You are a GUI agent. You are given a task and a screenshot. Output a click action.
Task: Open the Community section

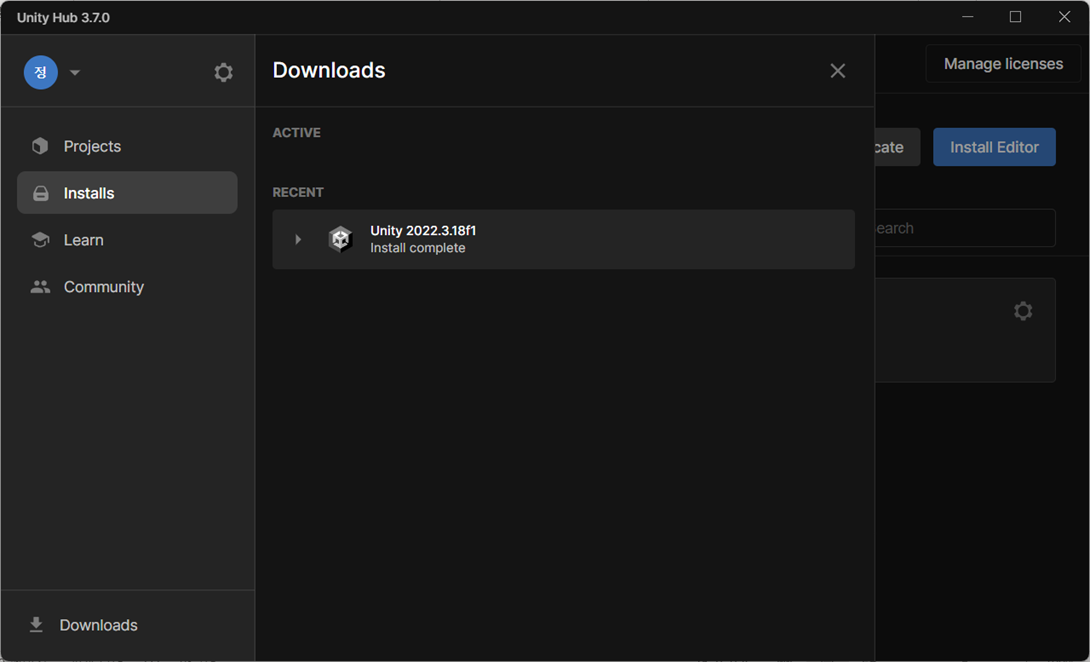pos(127,286)
